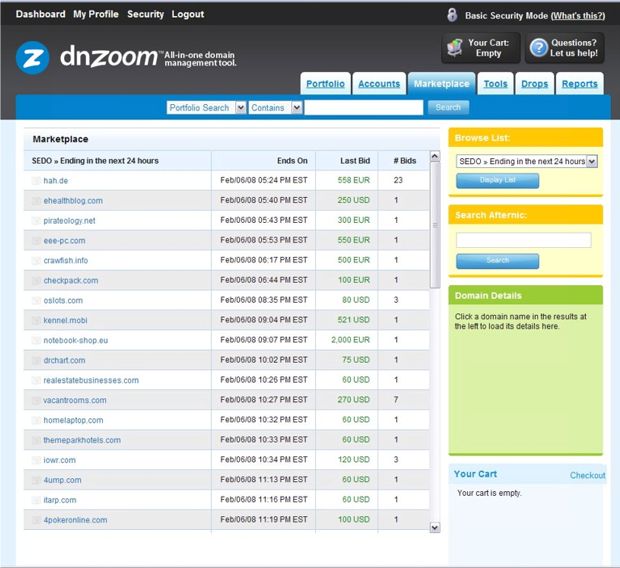
Task: Select the pirateology.net domain
Action: (x=69, y=221)
